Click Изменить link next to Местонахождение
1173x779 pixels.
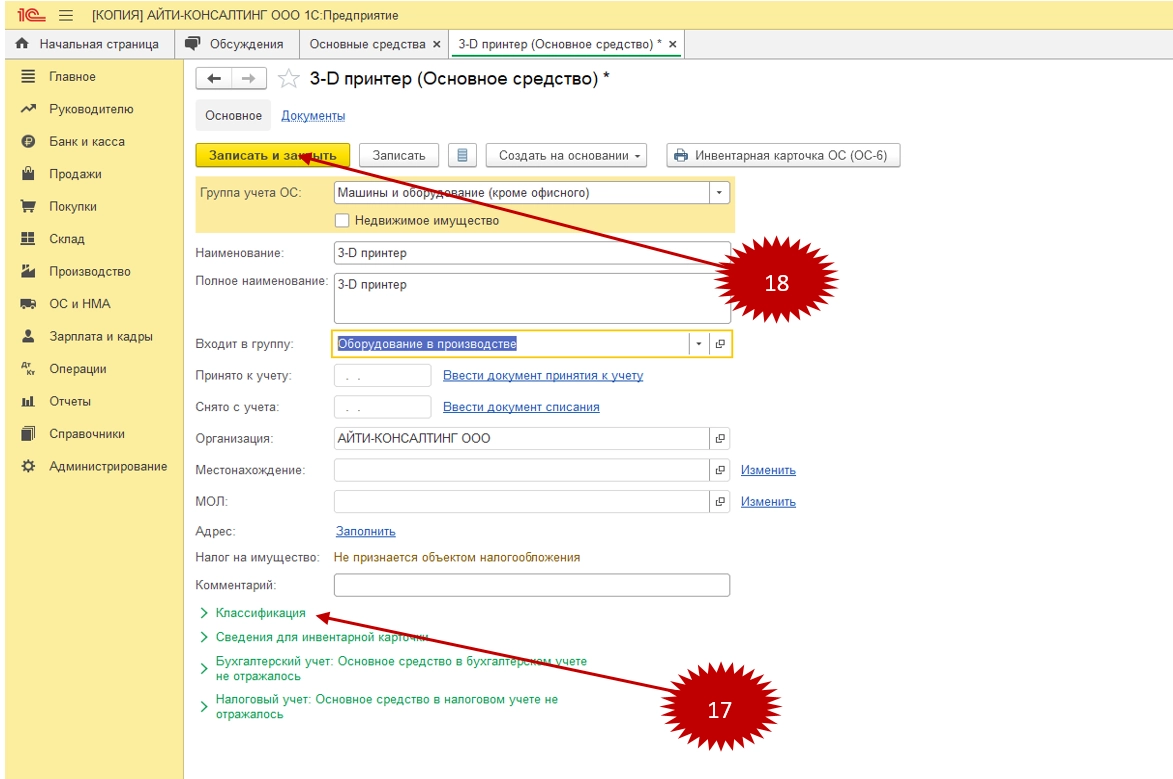point(768,470)
